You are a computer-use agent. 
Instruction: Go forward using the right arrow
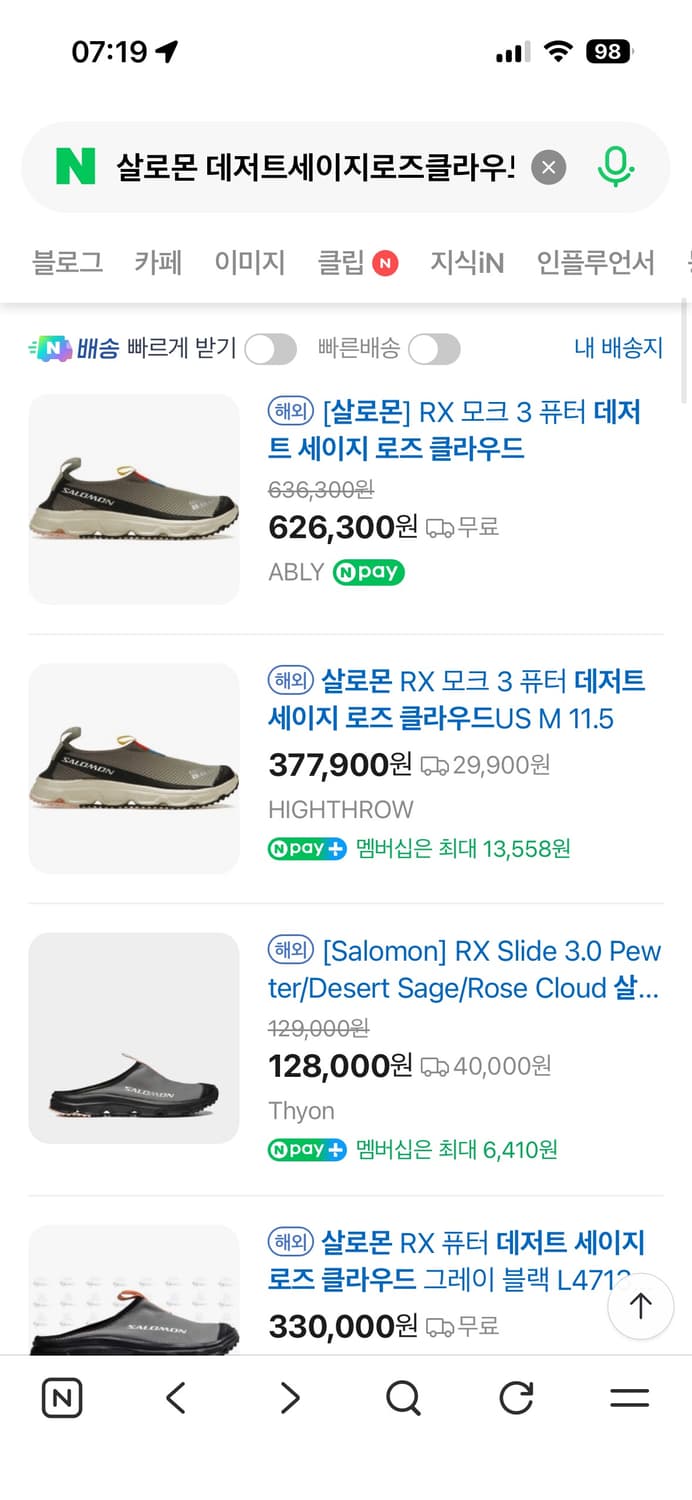[288, 1398]
